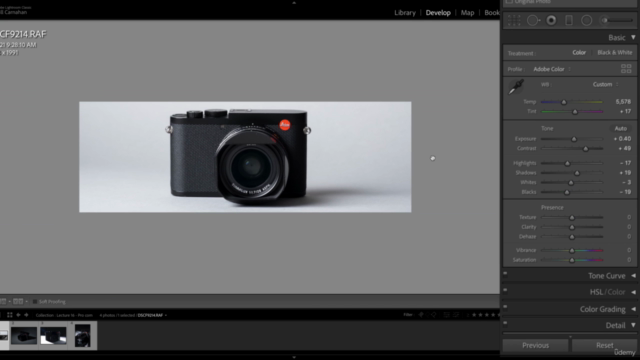Click the Temp value 5,578 field
The width and height of the screenshot is (640, 360).
623,102
